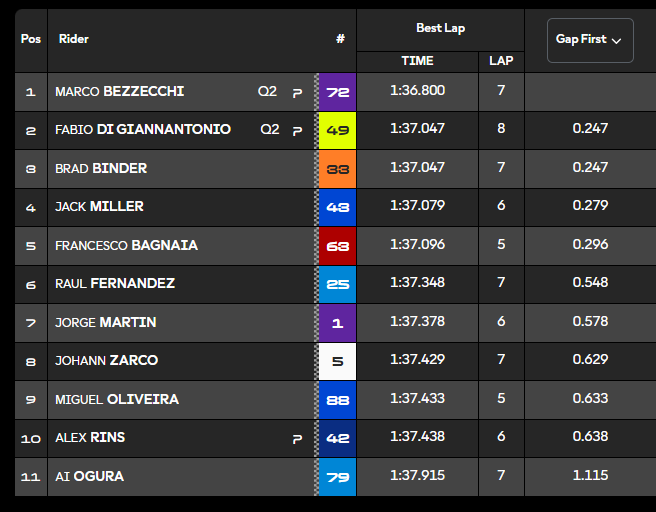Click the chevron in Gap First selector

[616, 41]
